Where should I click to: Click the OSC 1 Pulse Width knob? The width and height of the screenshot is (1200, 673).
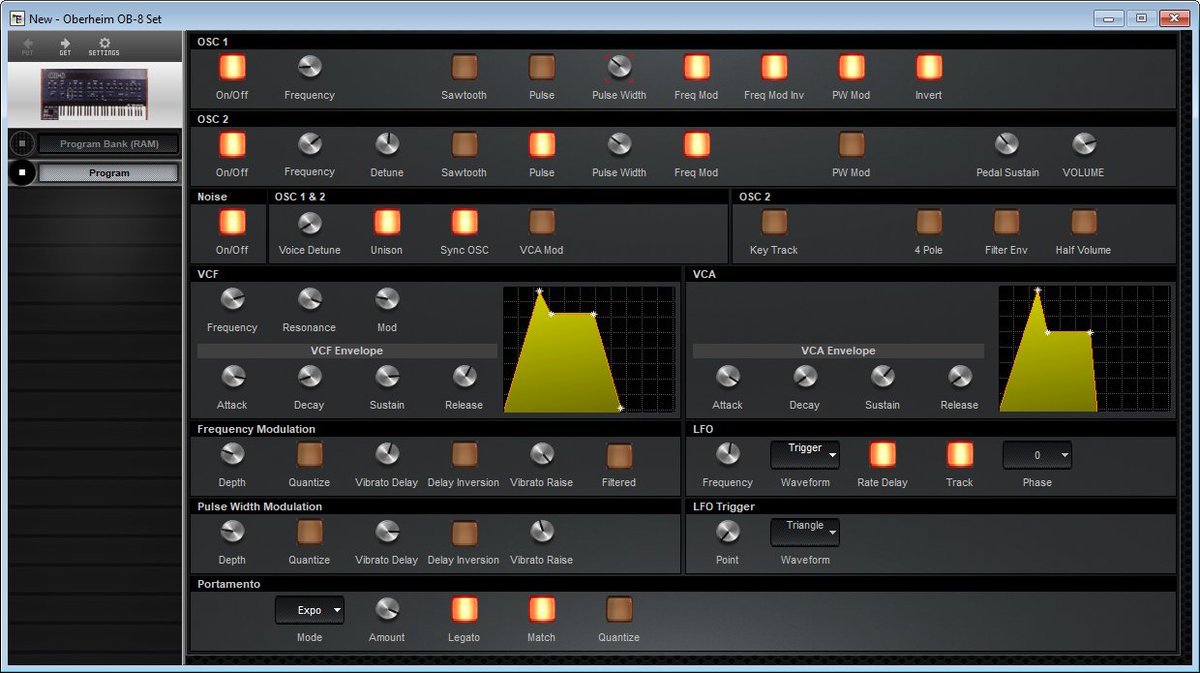click(620, 67)
